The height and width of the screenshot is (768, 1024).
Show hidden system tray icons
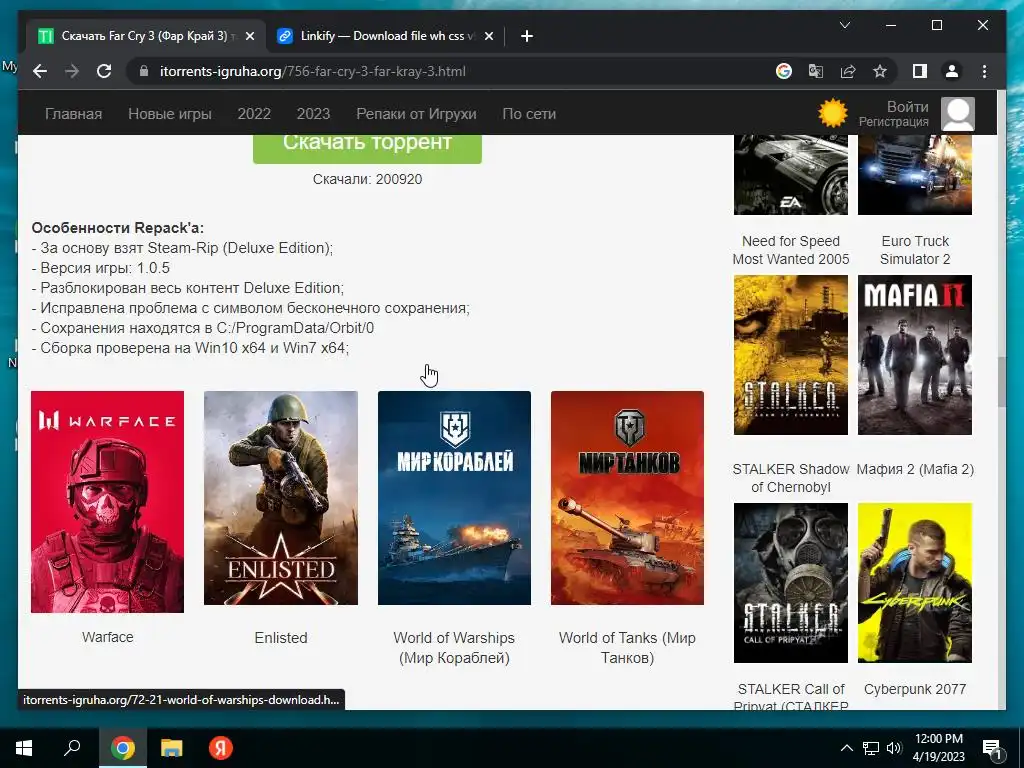tap(846, 748)
